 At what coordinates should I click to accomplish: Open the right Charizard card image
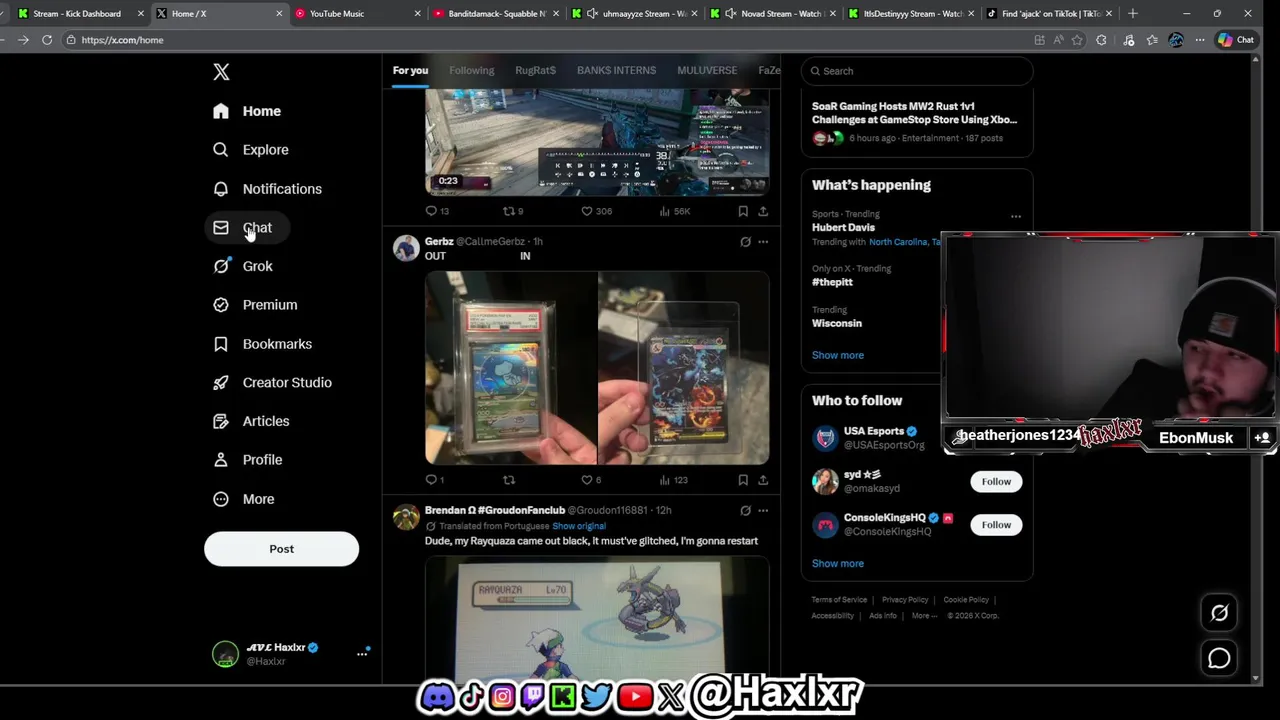(684, 368)
